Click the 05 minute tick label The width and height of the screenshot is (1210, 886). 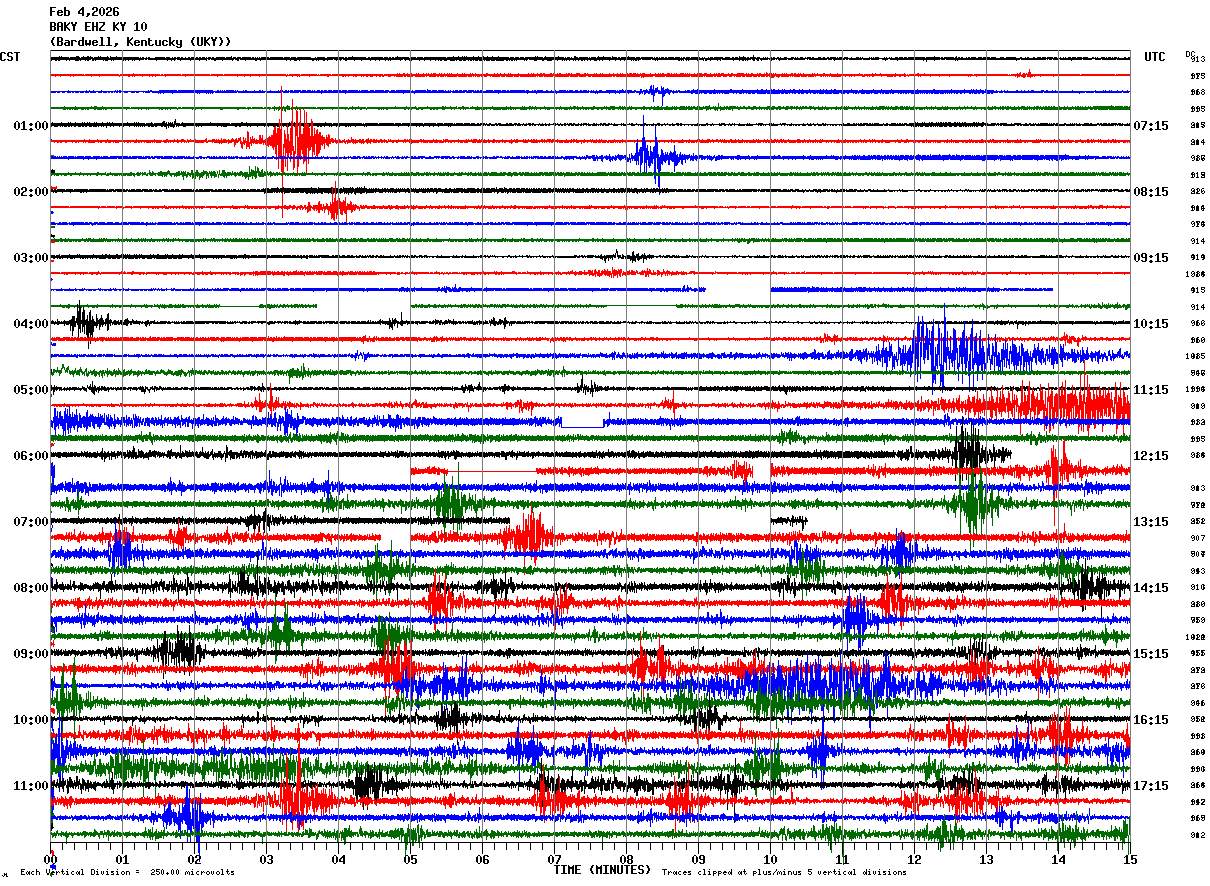click(410, 859)
